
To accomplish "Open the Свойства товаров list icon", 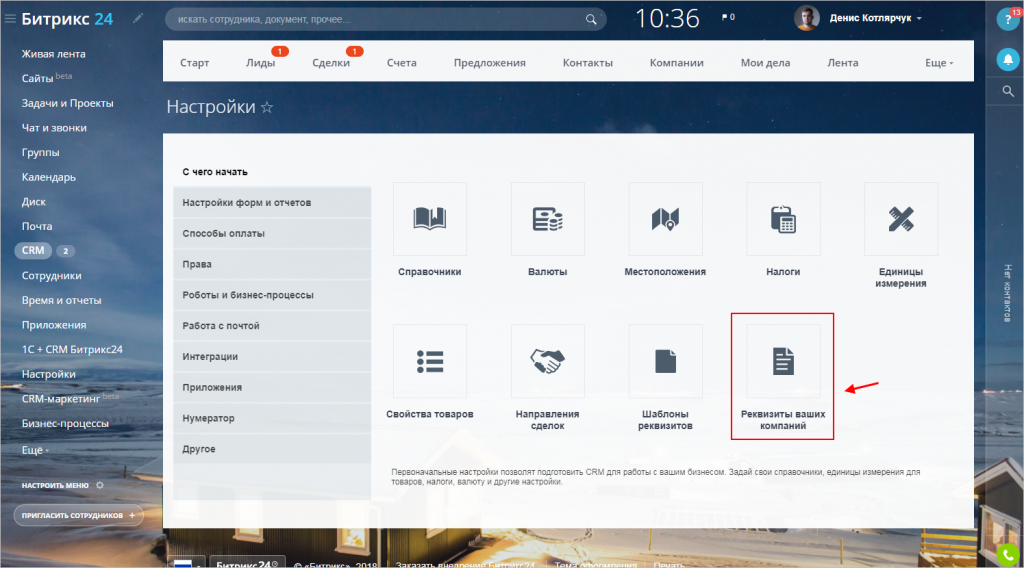I will (430, 361).
